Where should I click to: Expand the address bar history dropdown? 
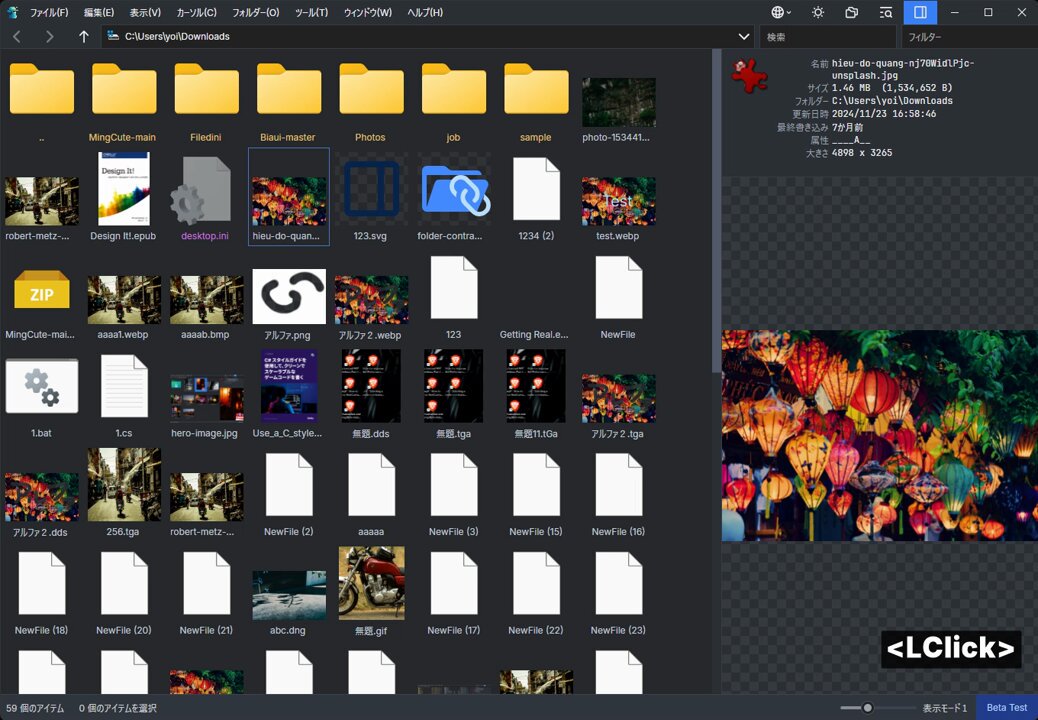click(x=744, y=36)
